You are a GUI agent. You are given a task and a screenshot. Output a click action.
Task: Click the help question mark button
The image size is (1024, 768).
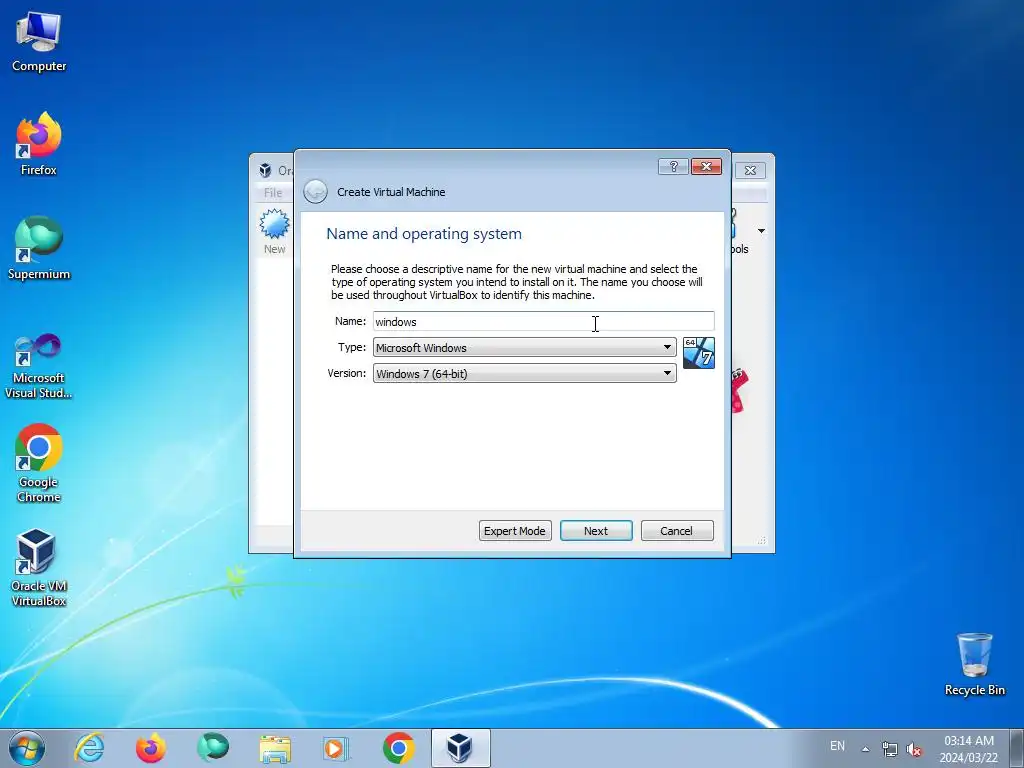(673, 167)
